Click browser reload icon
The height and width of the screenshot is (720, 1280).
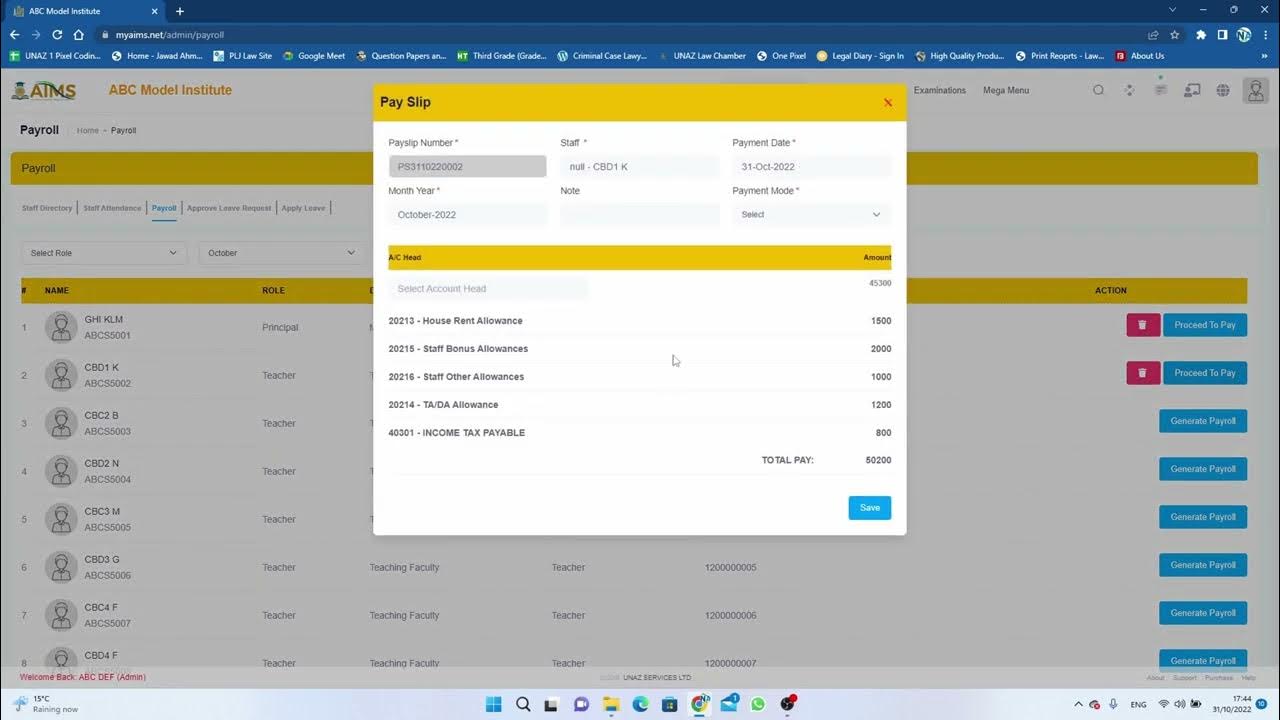click(x=57, y=34)
